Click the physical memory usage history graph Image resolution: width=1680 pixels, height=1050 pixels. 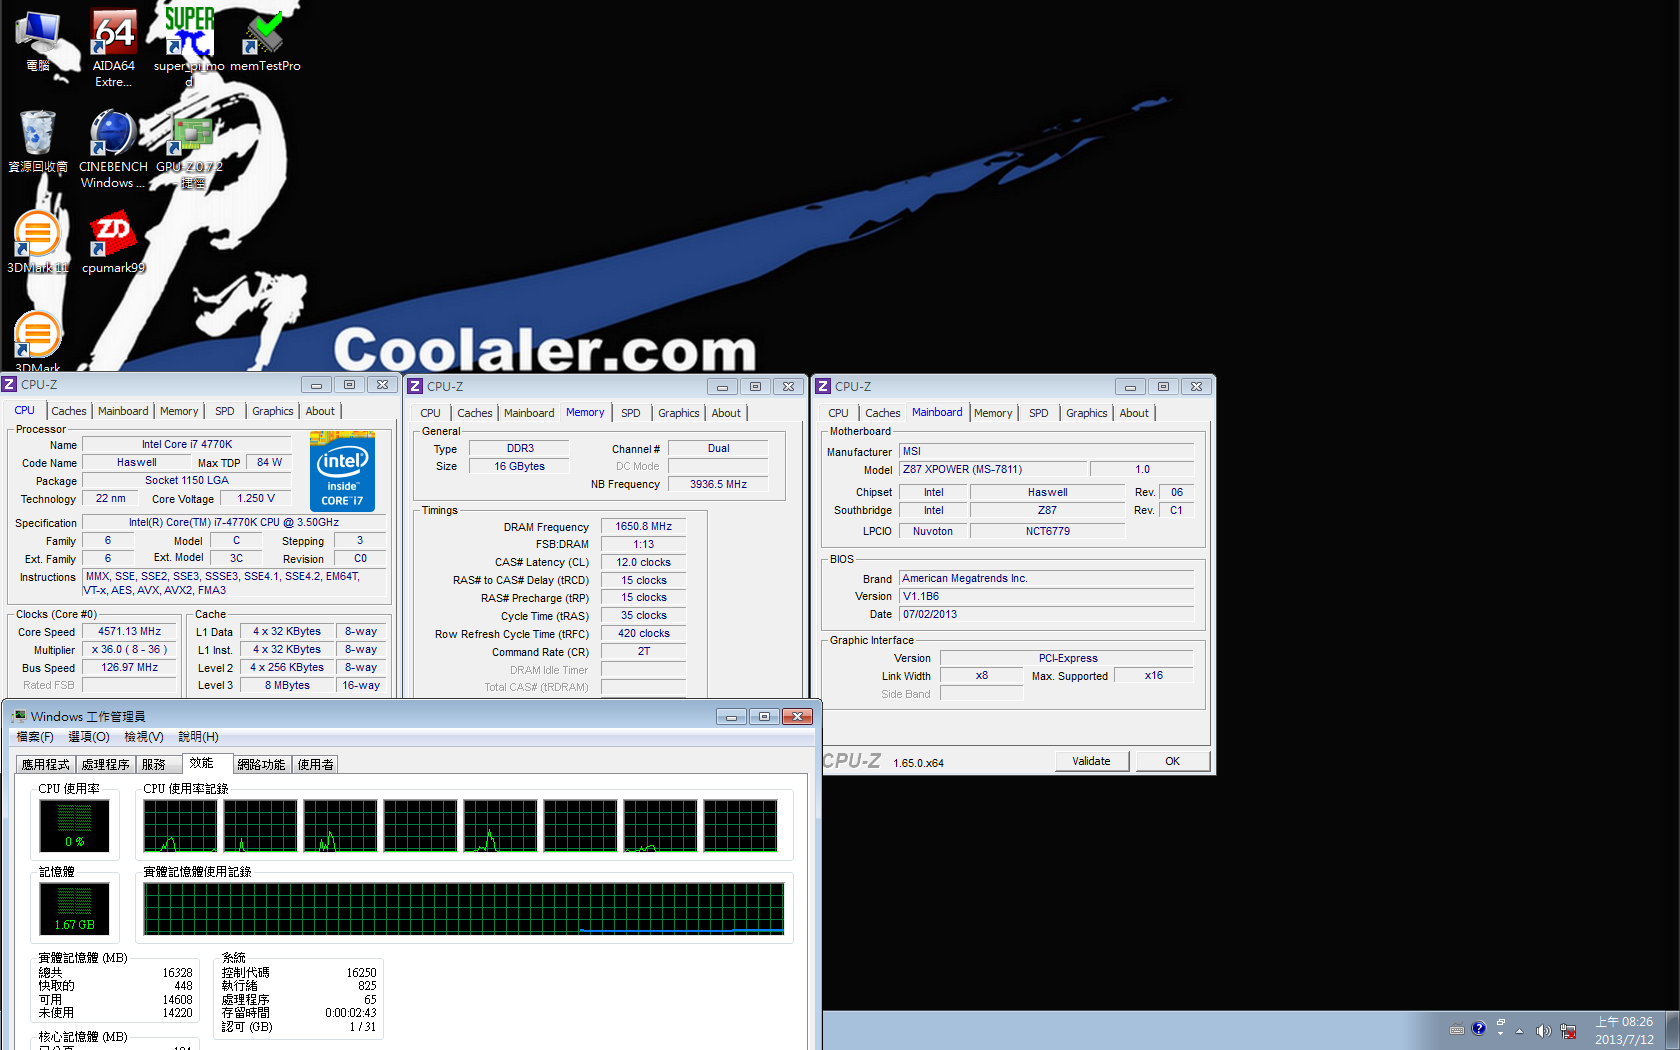point(464,909)
